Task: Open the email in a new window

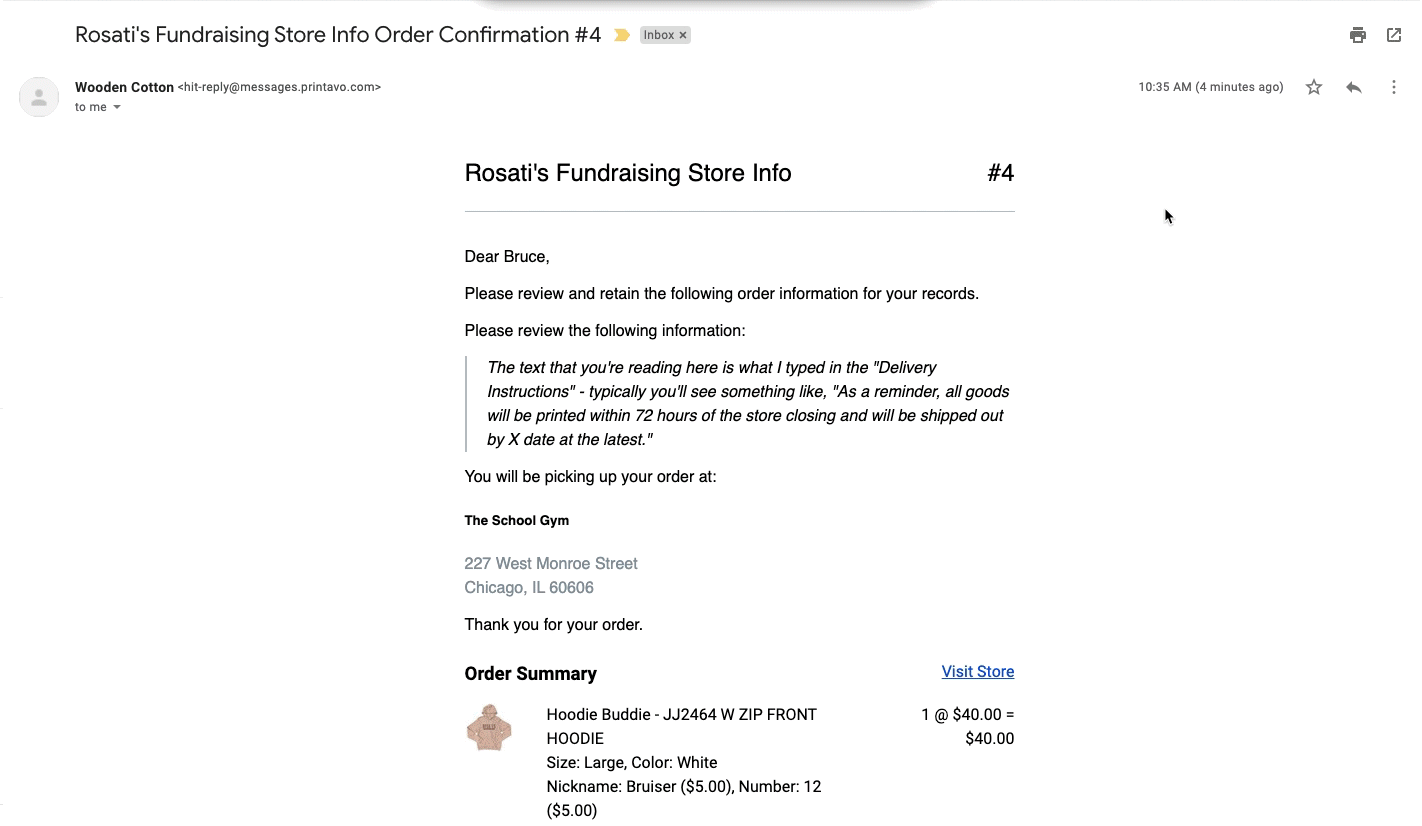Action: click(x=1394, y=35)
